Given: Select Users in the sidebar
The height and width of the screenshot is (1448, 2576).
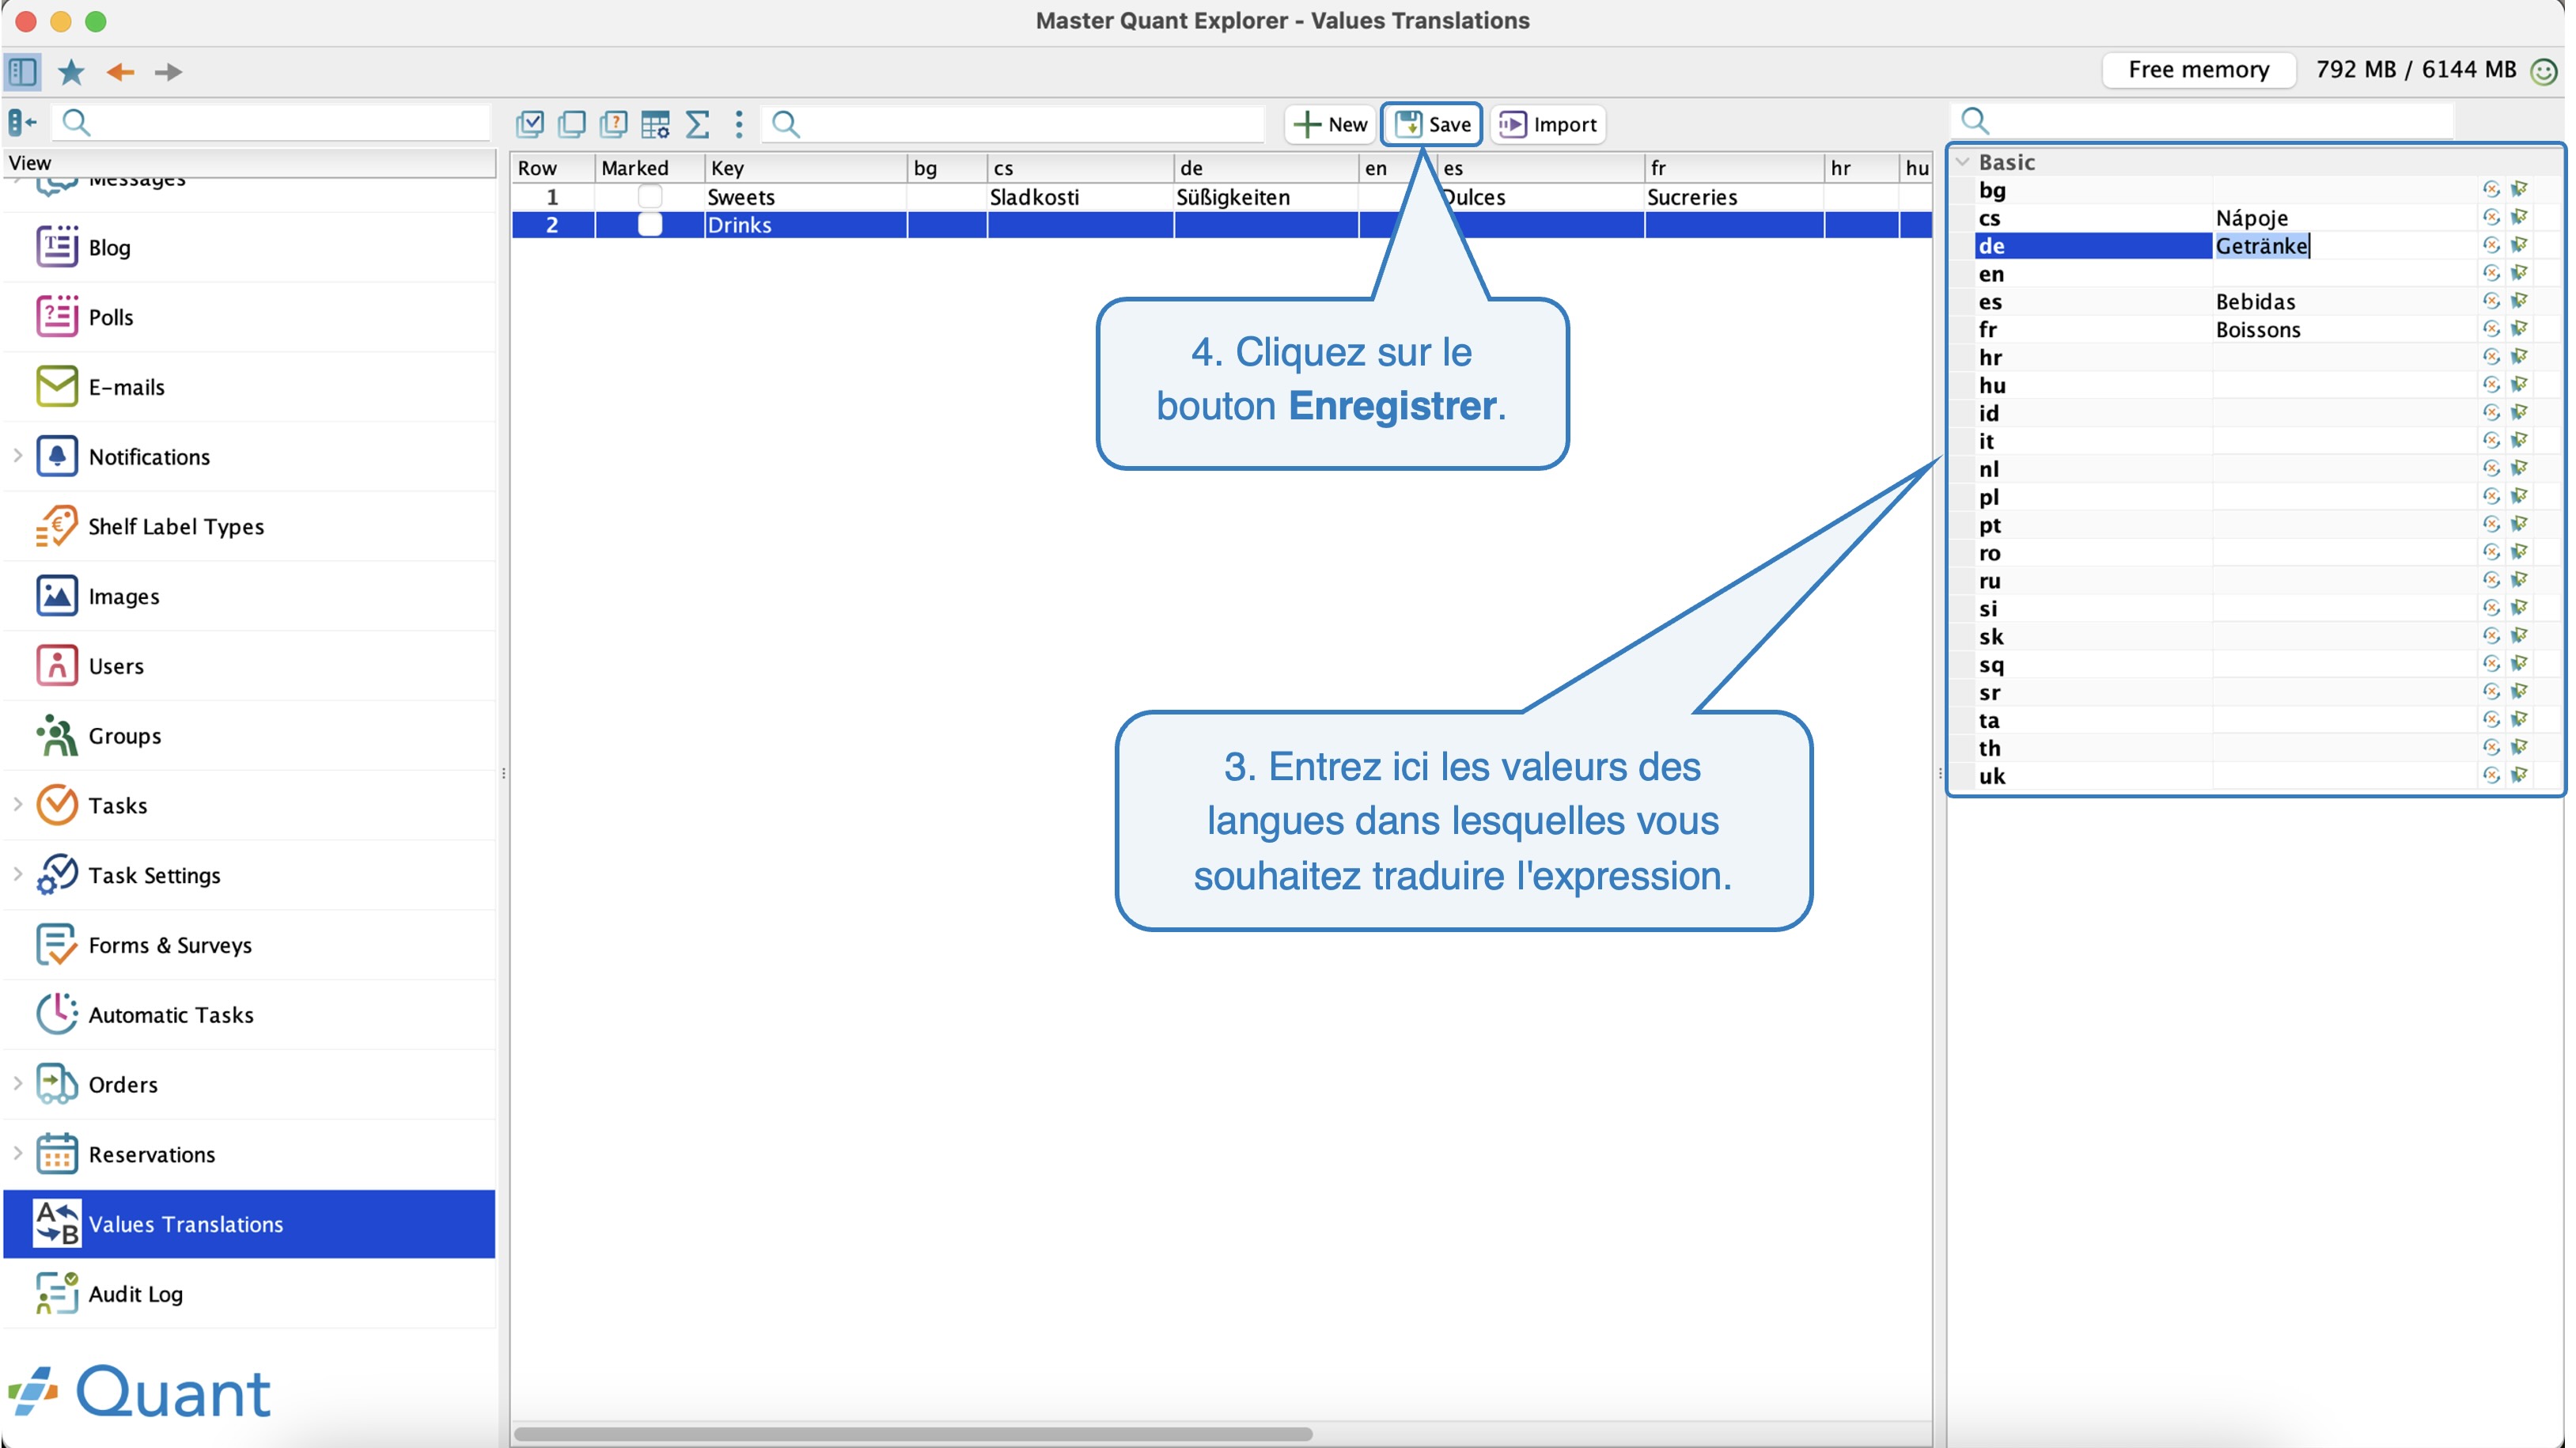Looking at the screenshot, I should (250, 665).
